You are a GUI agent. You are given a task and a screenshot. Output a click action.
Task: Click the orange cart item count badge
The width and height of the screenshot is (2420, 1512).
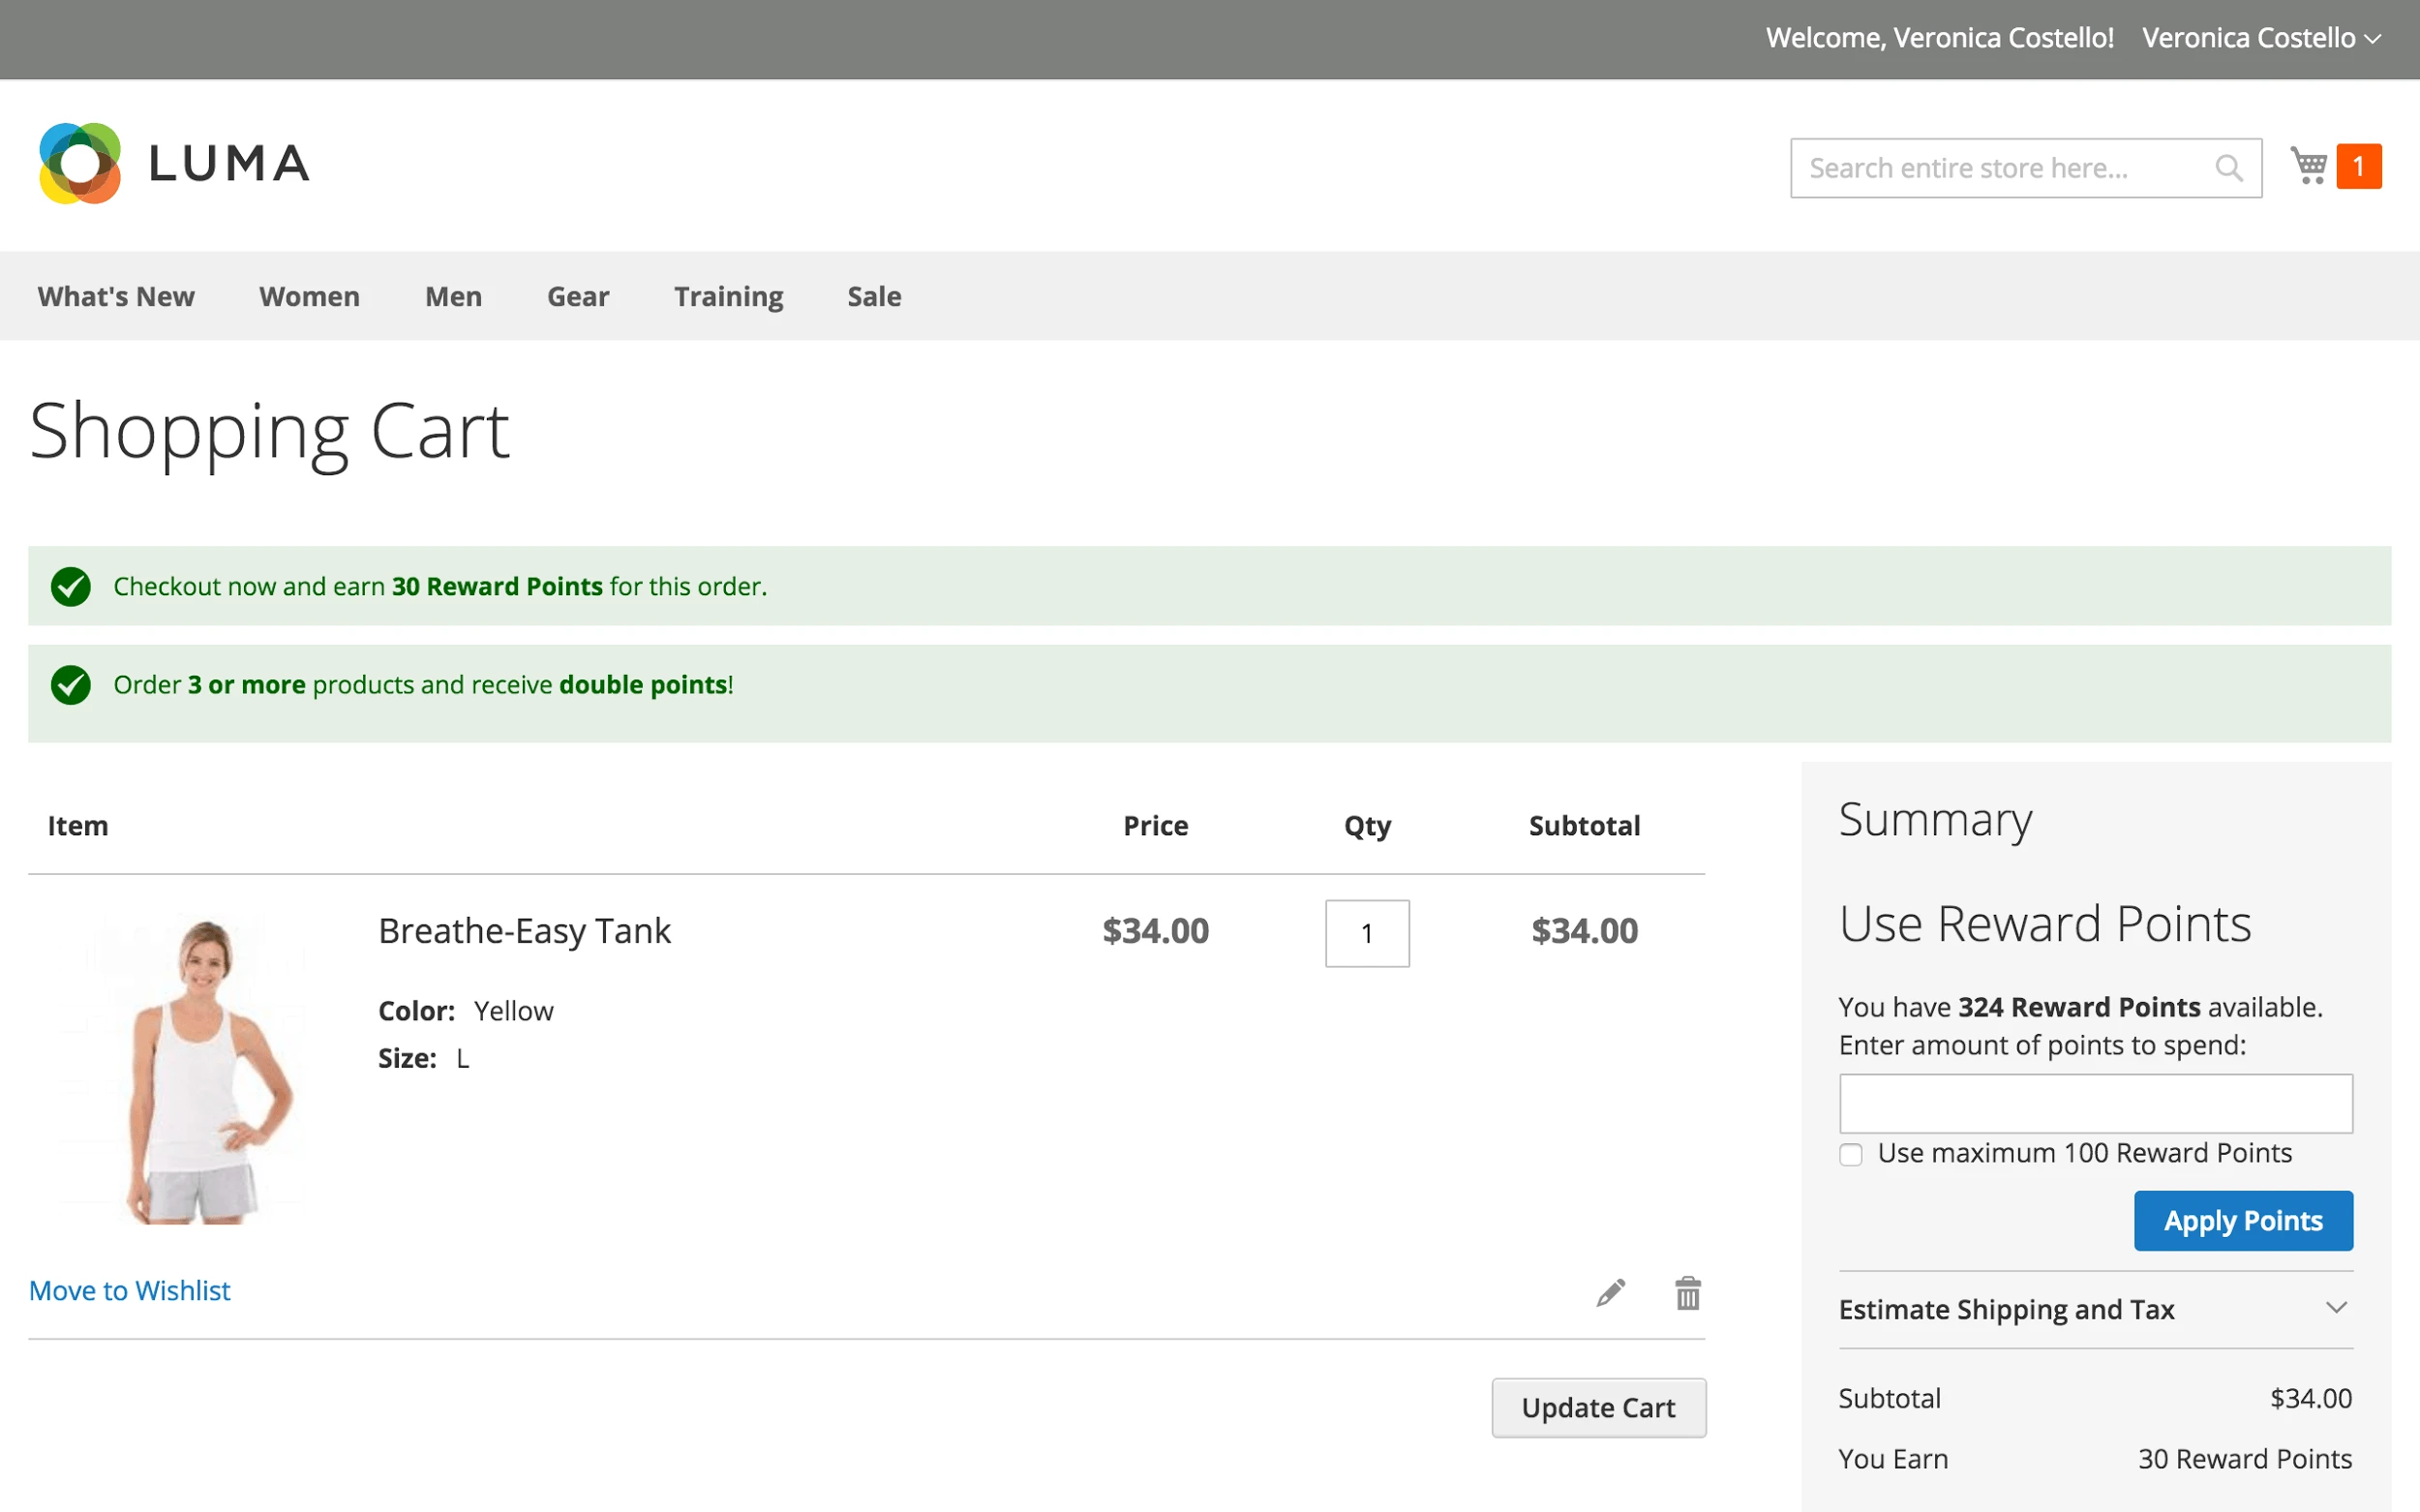(x=2361, y=165)
